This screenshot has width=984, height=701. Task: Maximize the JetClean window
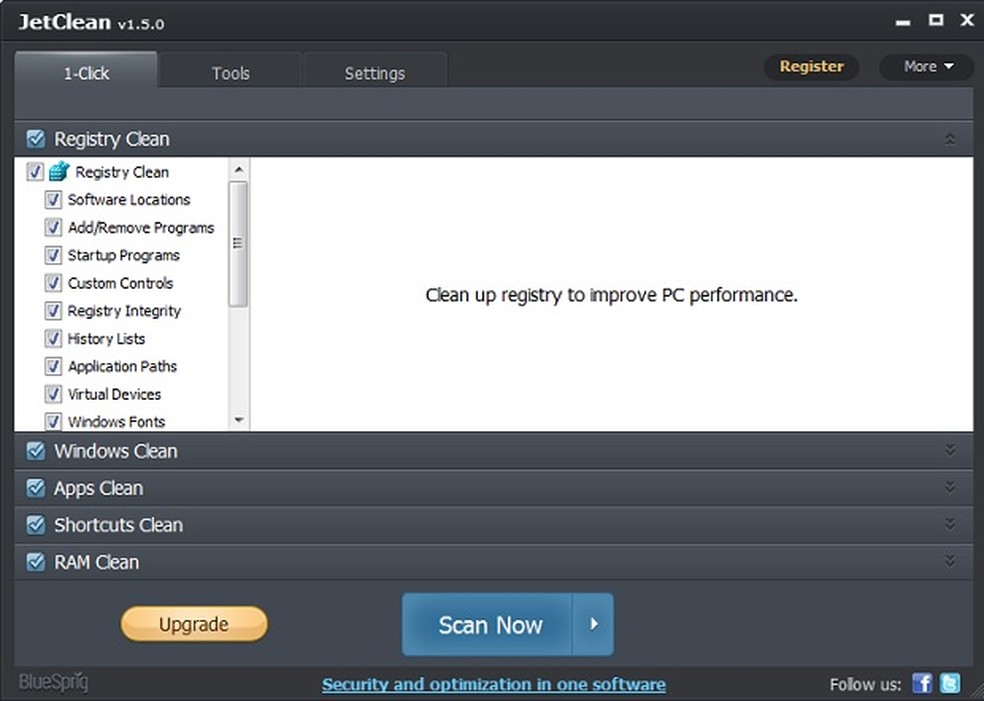pos(936,20)
